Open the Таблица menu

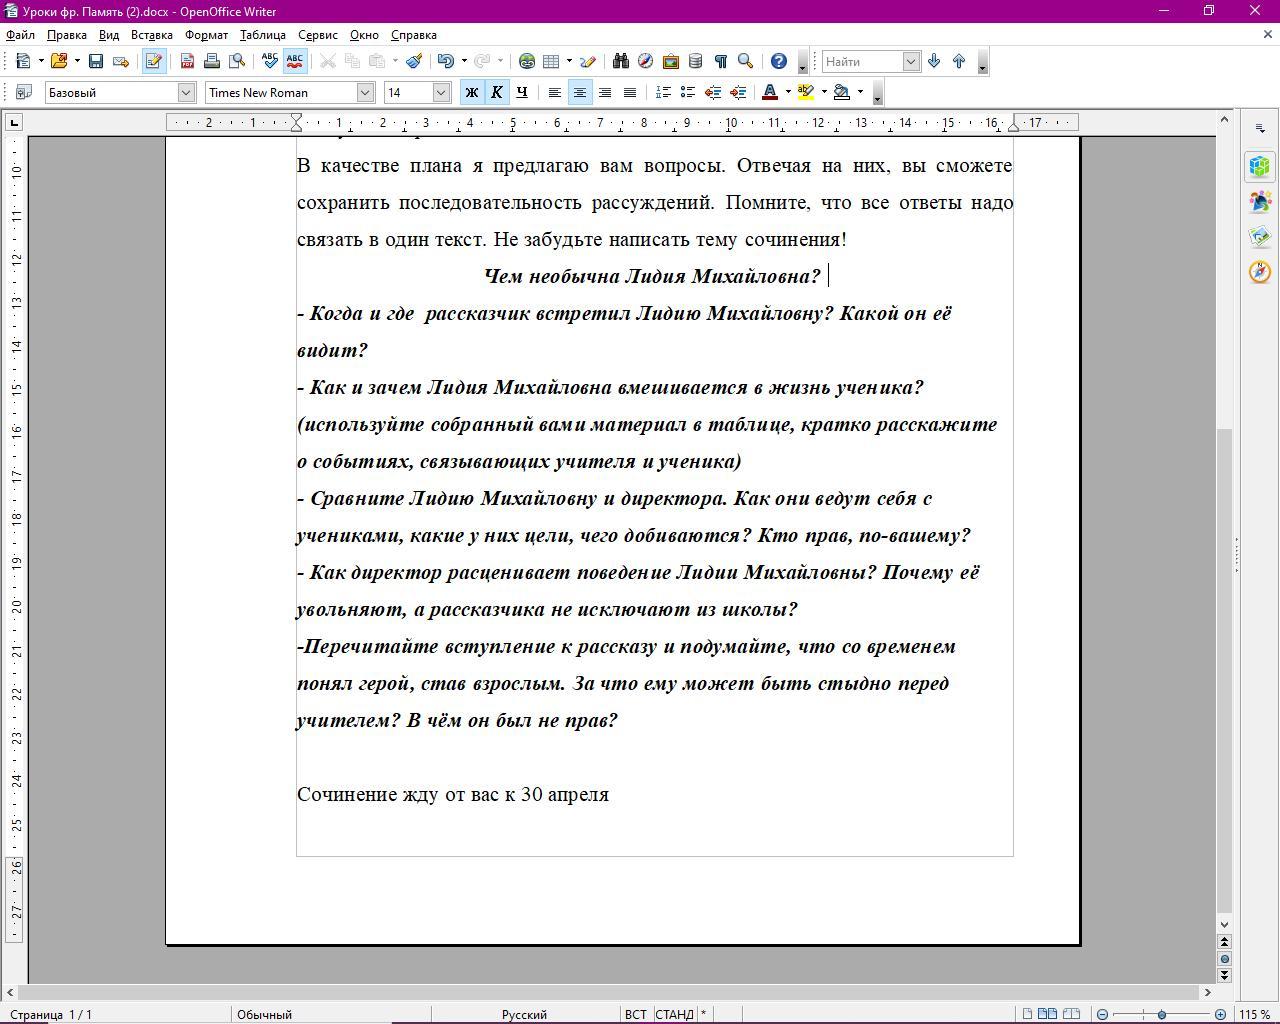click(x=262, y=35)
